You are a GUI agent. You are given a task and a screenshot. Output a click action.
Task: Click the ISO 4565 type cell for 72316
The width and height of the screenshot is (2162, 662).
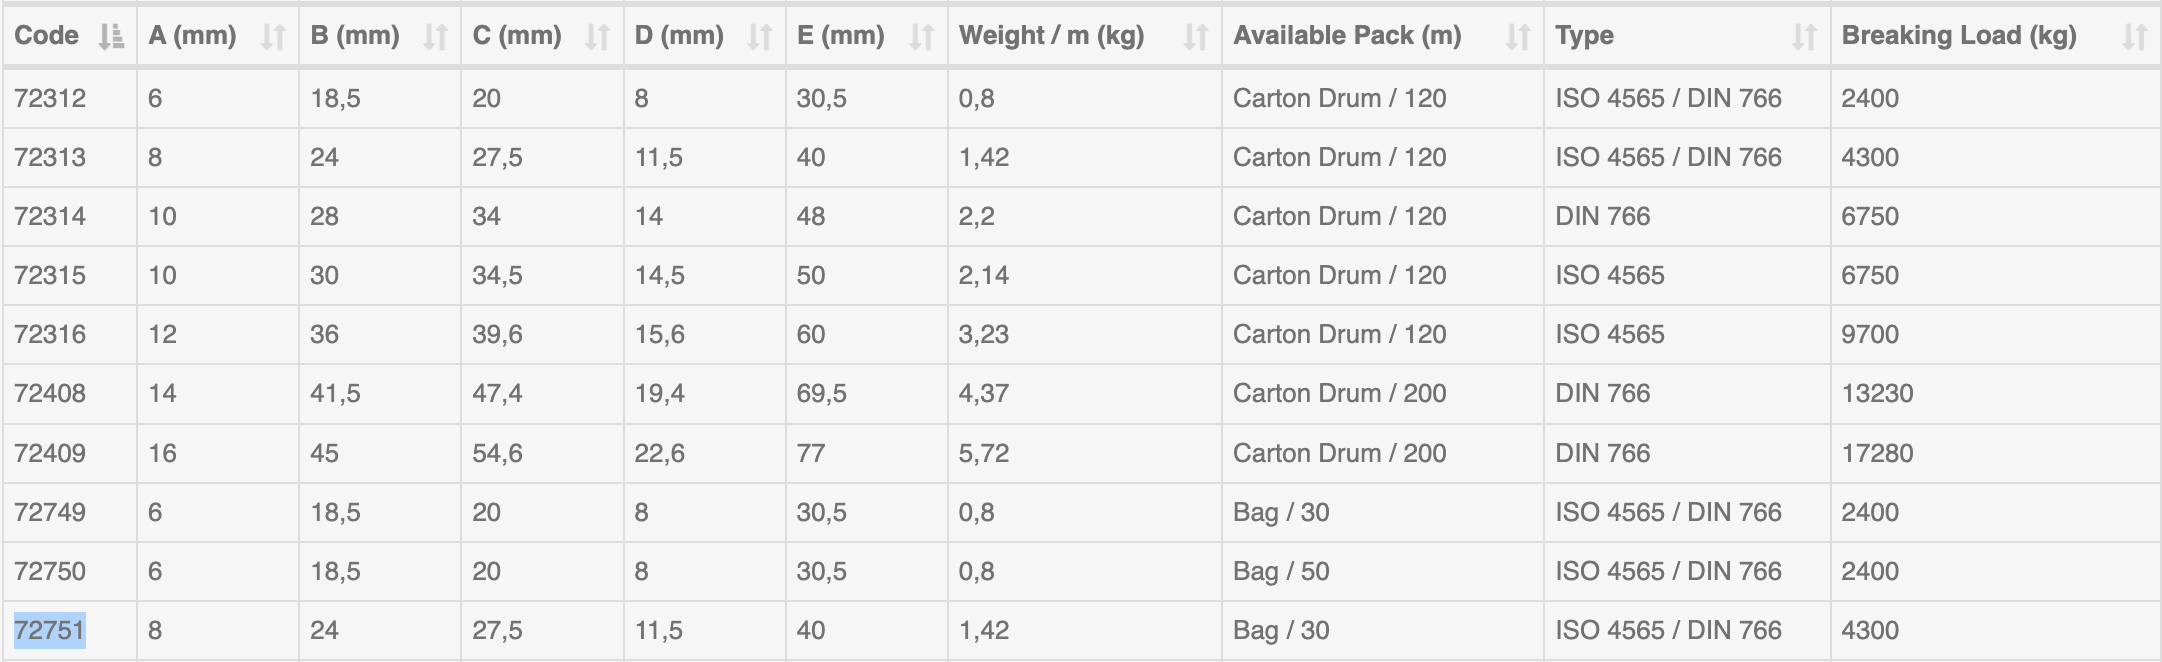[1609, 334]
